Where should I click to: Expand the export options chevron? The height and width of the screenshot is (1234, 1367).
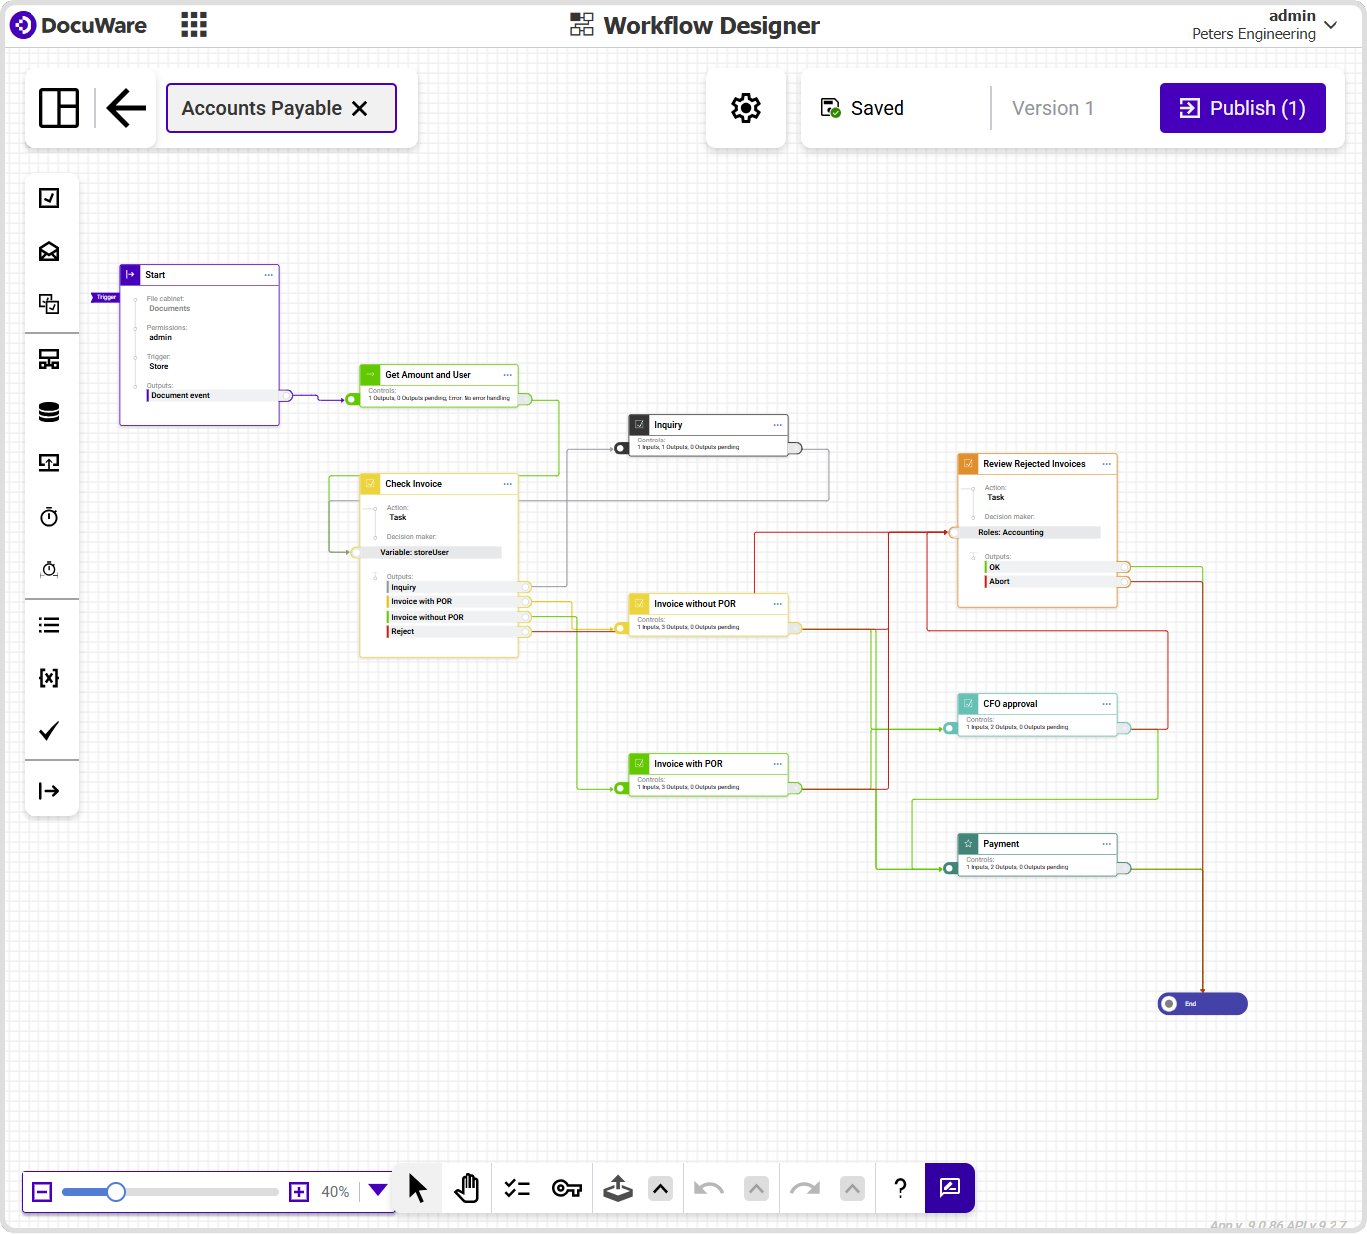point(660,1189)
